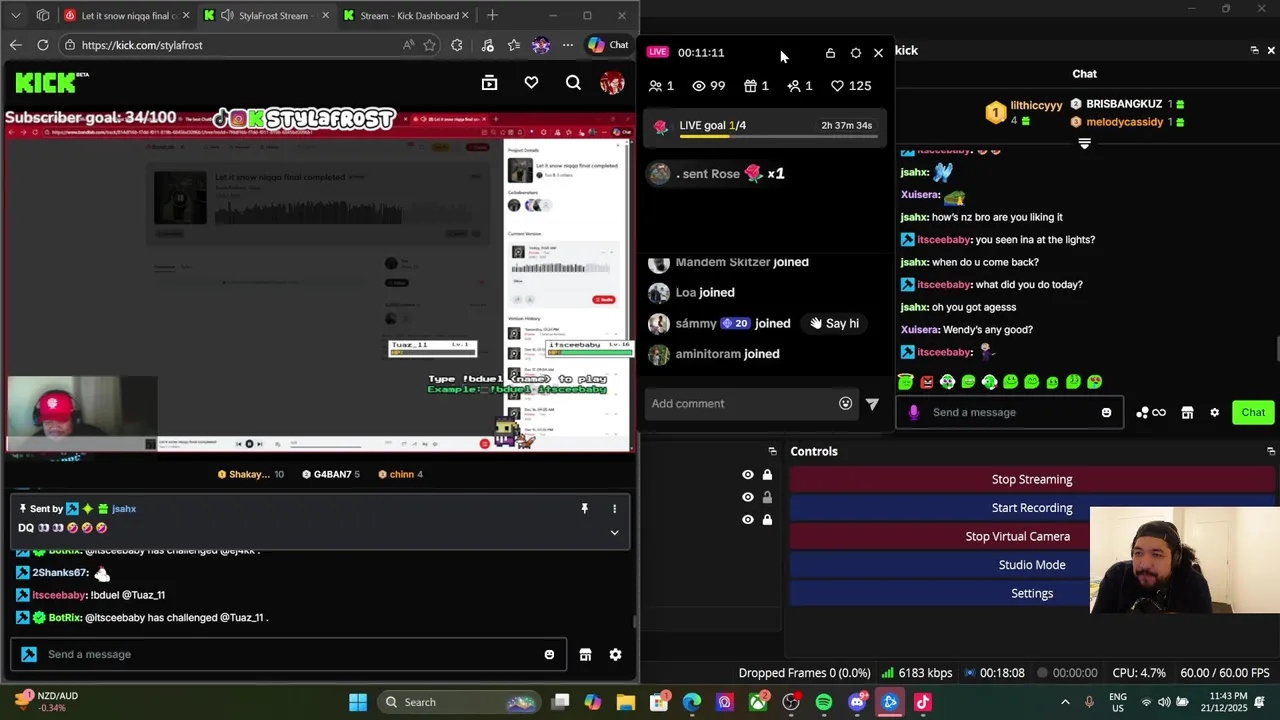The image size is (1280, 720).
Task: Toggle first source visibility eye in OBS
Action: [747, 475]
